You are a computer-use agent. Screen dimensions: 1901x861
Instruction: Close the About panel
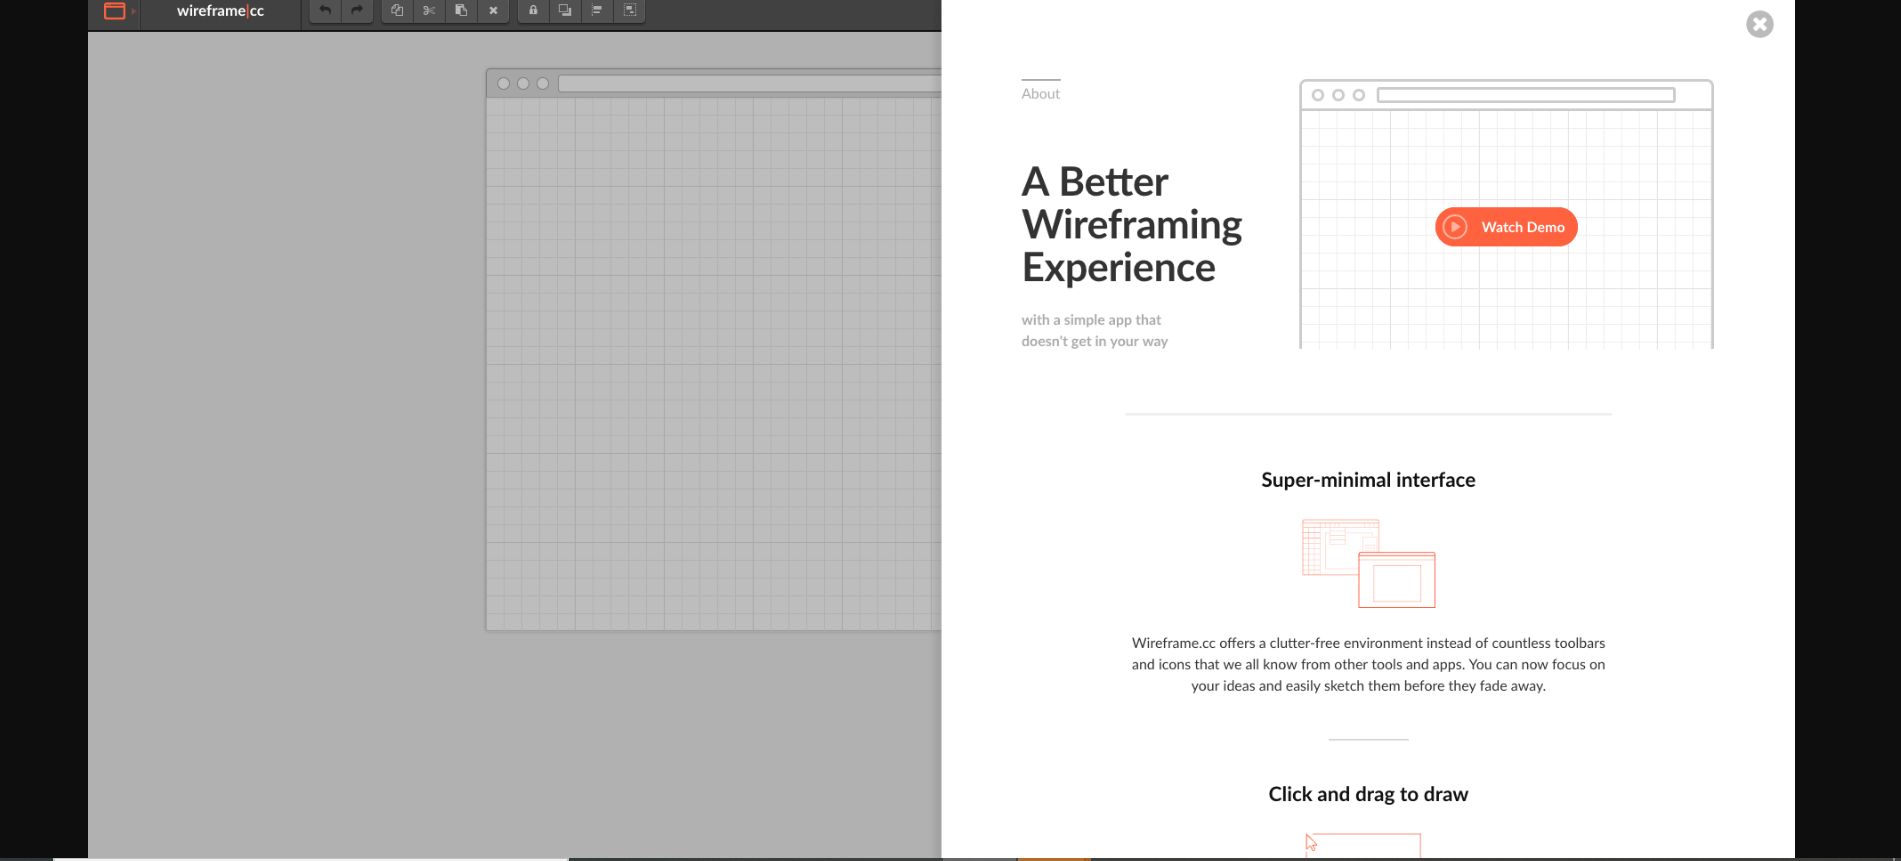1760,24
